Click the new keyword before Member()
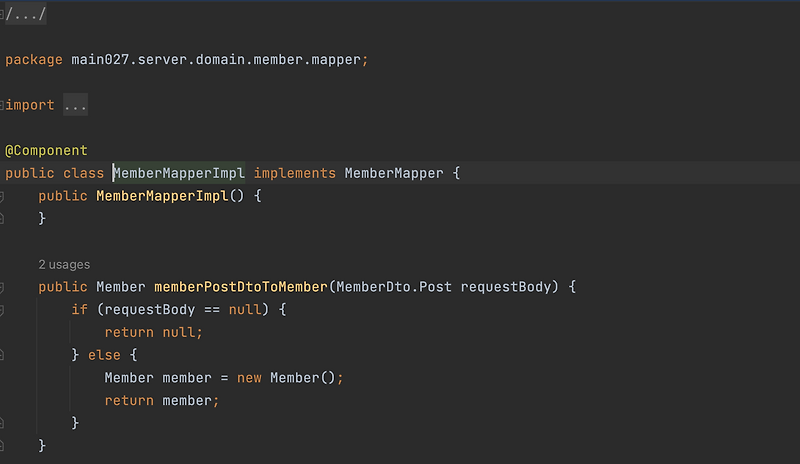The width and height of the screenshot is (800, 464). coord(249,378)
